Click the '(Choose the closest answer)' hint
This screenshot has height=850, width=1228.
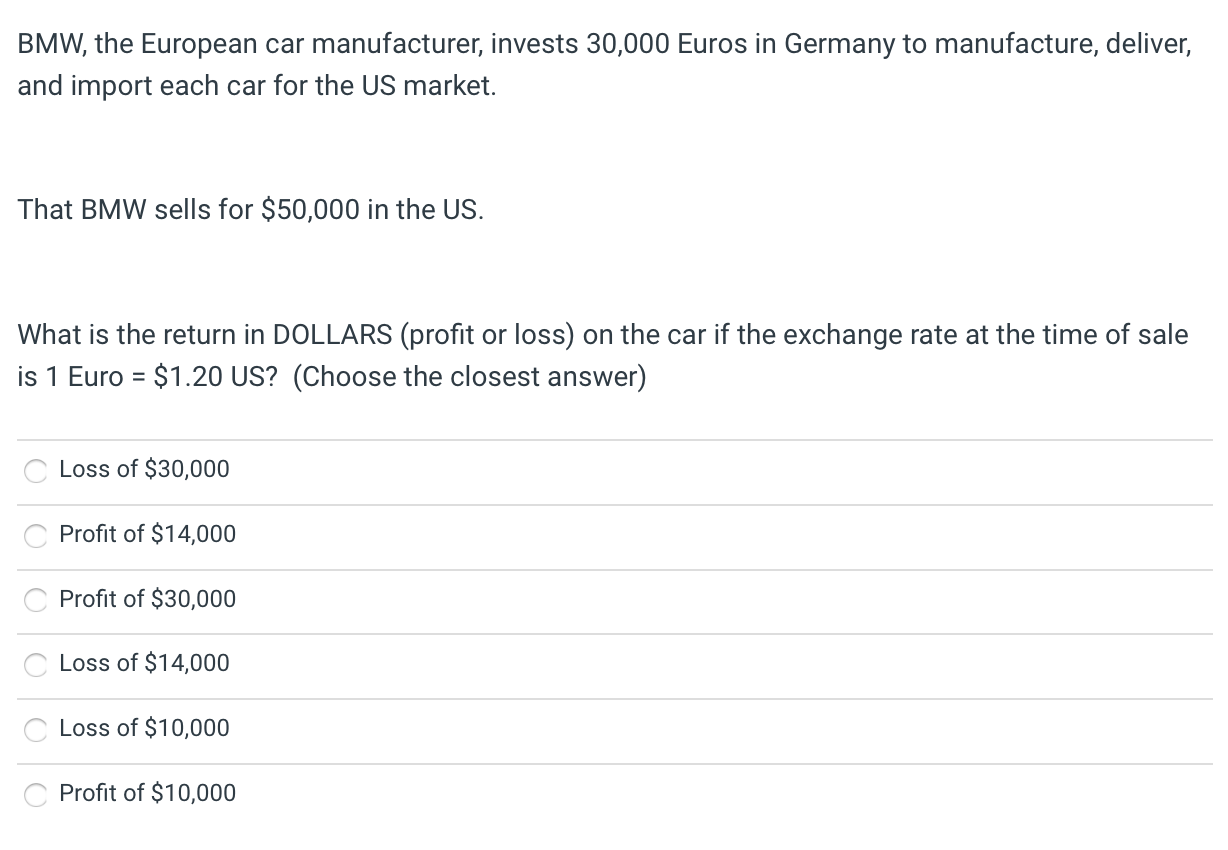coord(470,377)
